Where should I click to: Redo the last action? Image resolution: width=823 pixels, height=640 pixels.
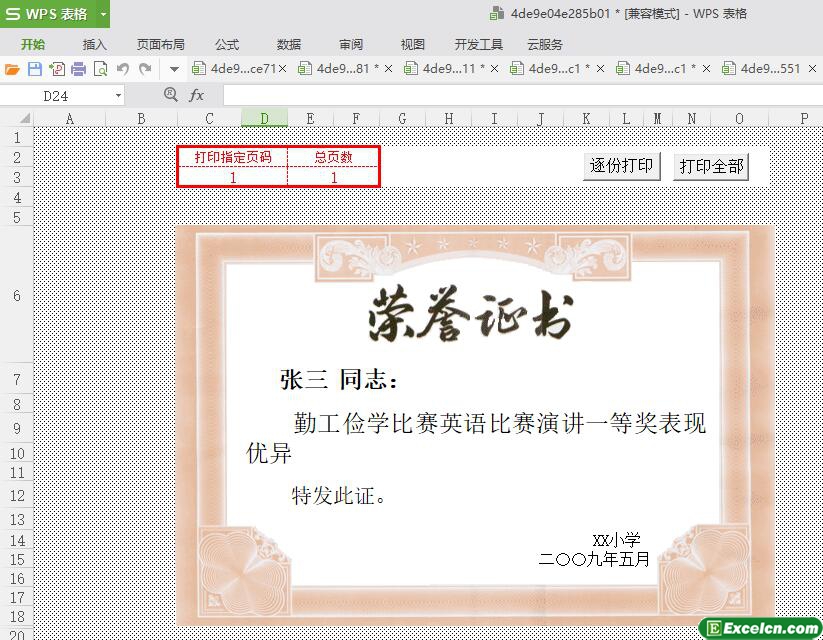(145, 69)
